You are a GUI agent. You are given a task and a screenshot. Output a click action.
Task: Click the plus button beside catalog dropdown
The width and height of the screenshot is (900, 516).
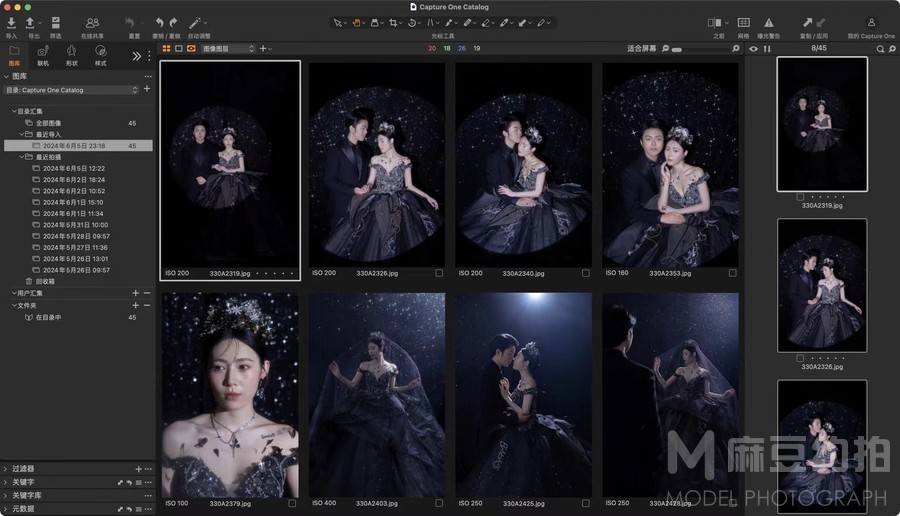147,89
